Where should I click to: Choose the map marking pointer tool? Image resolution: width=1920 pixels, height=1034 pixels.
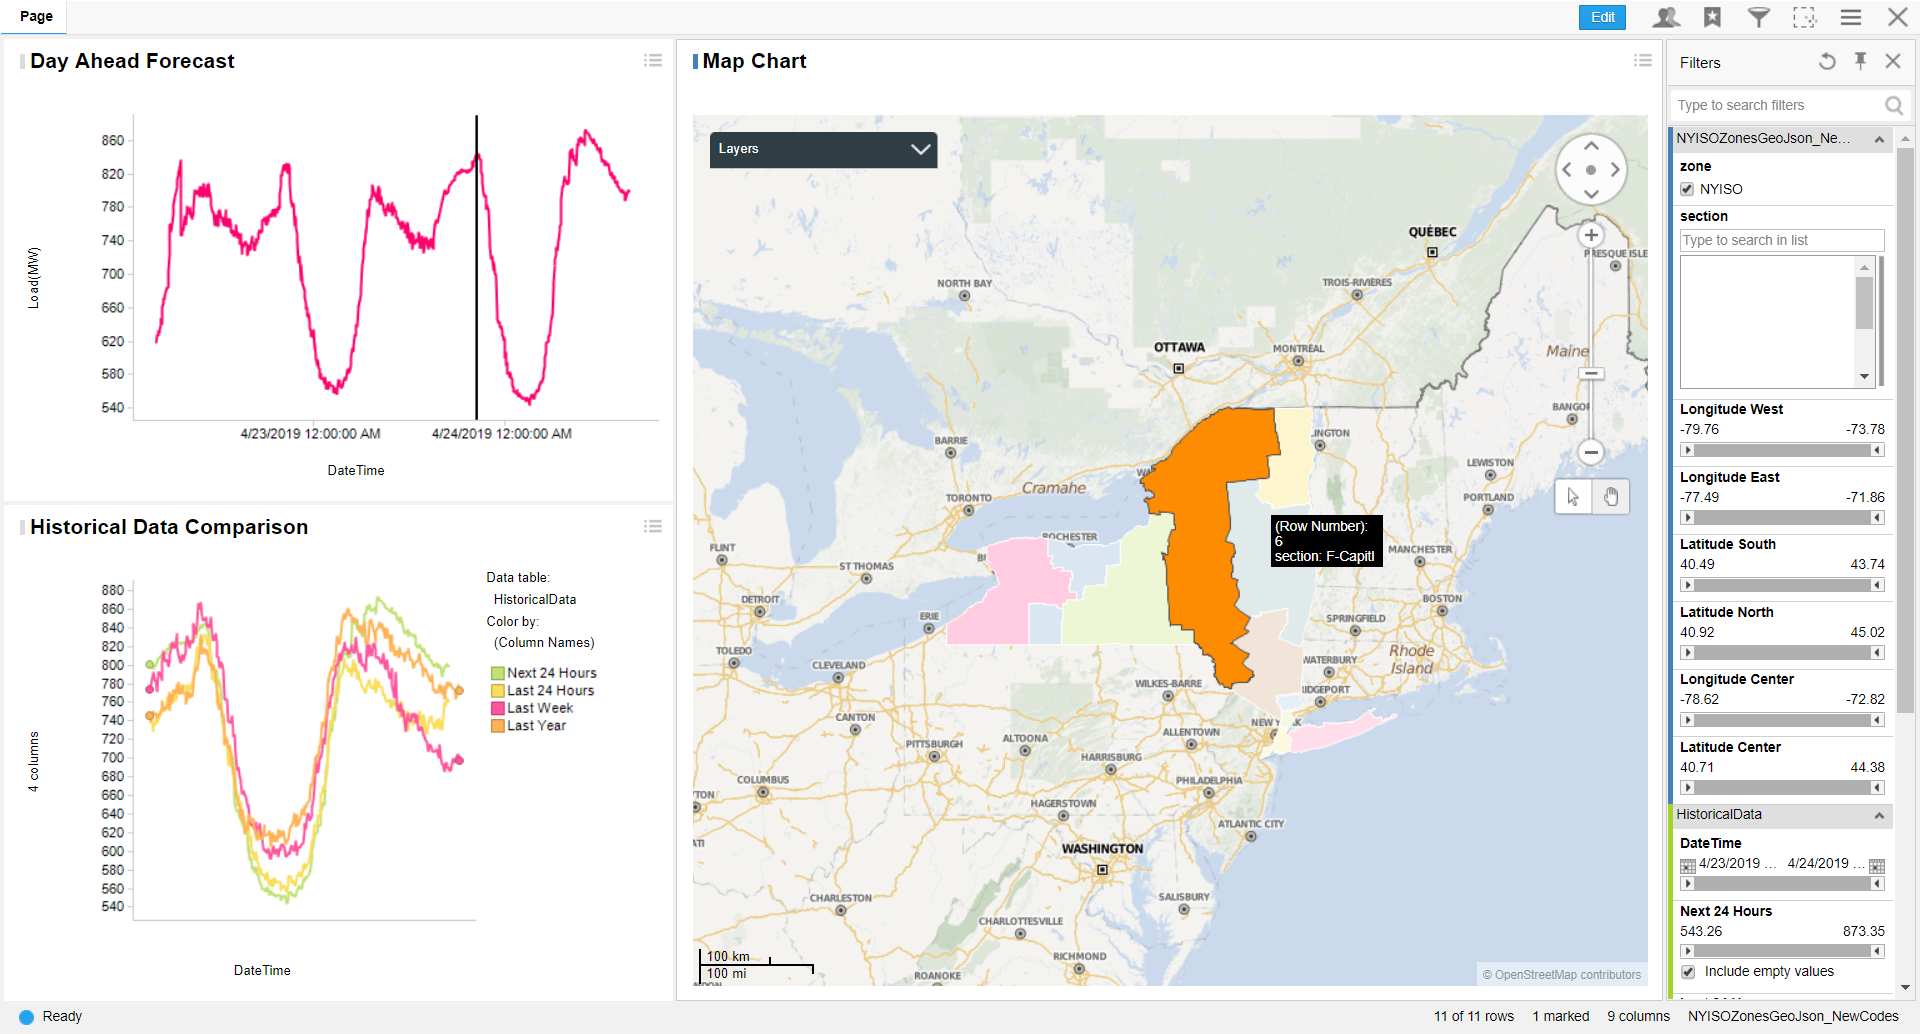click(1573, 497)
